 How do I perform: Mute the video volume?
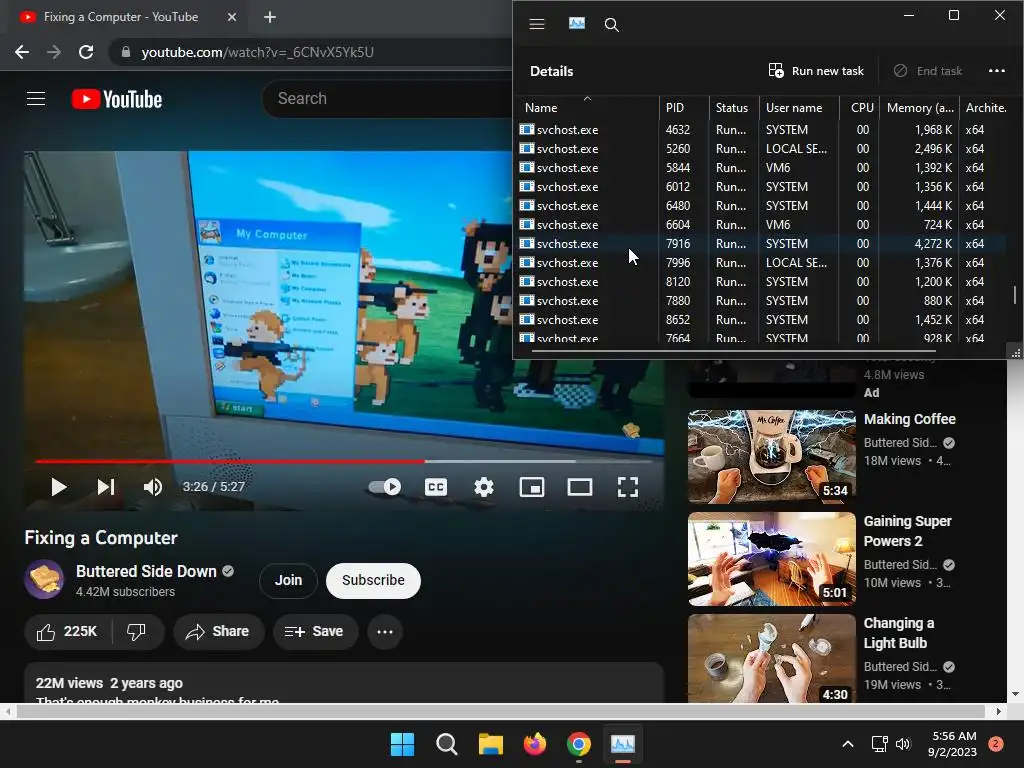click(x=153, y=487)
